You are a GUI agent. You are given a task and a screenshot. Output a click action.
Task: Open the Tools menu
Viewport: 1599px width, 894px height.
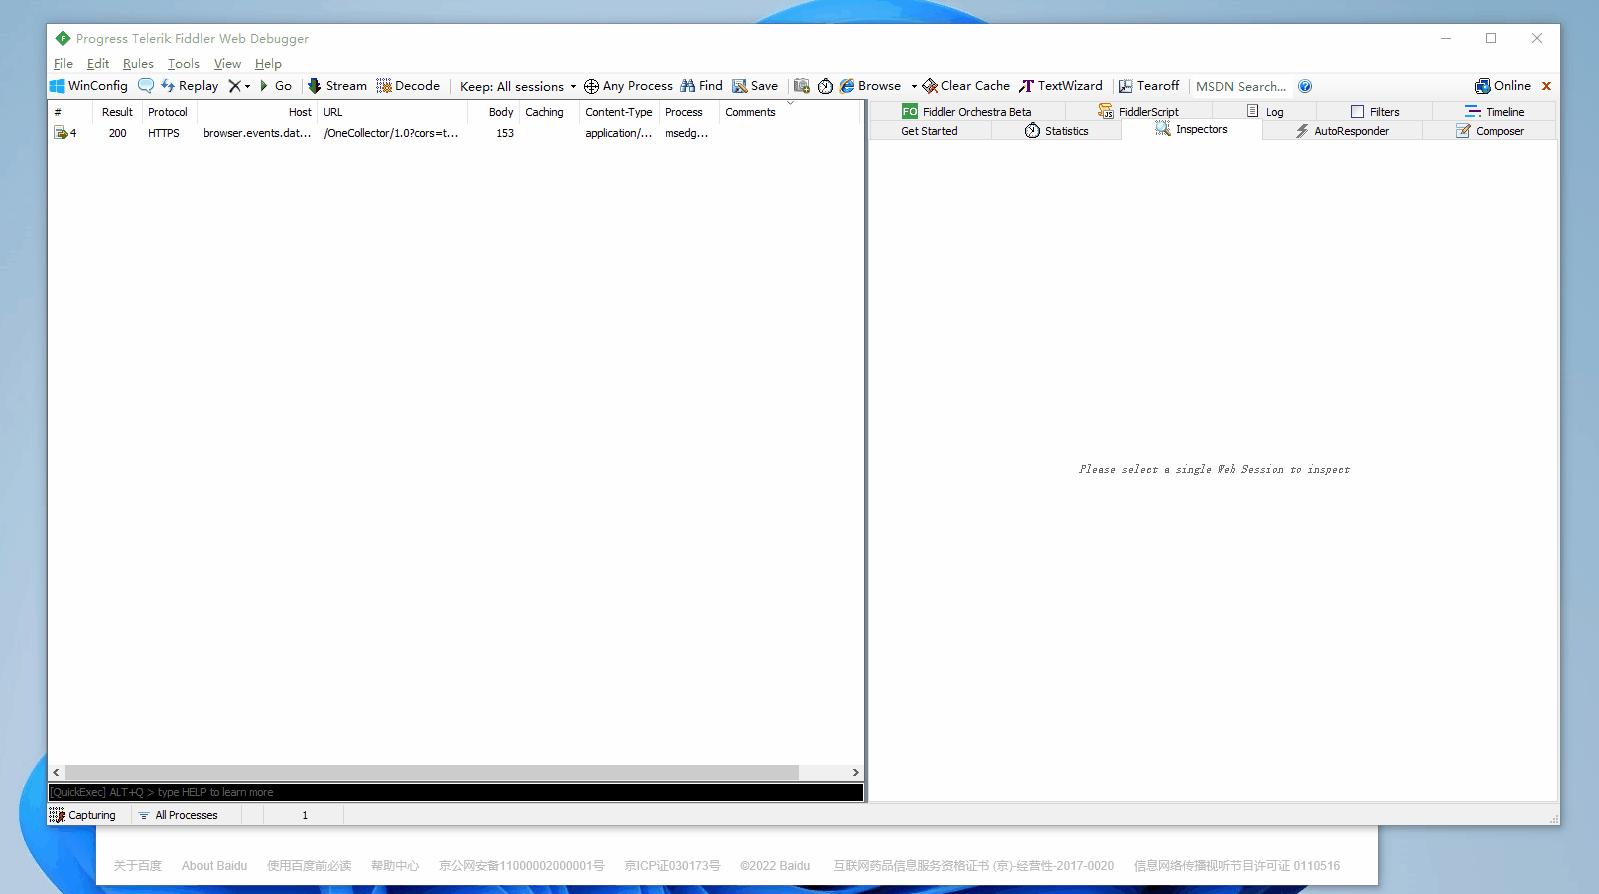[x=184, y=63]
